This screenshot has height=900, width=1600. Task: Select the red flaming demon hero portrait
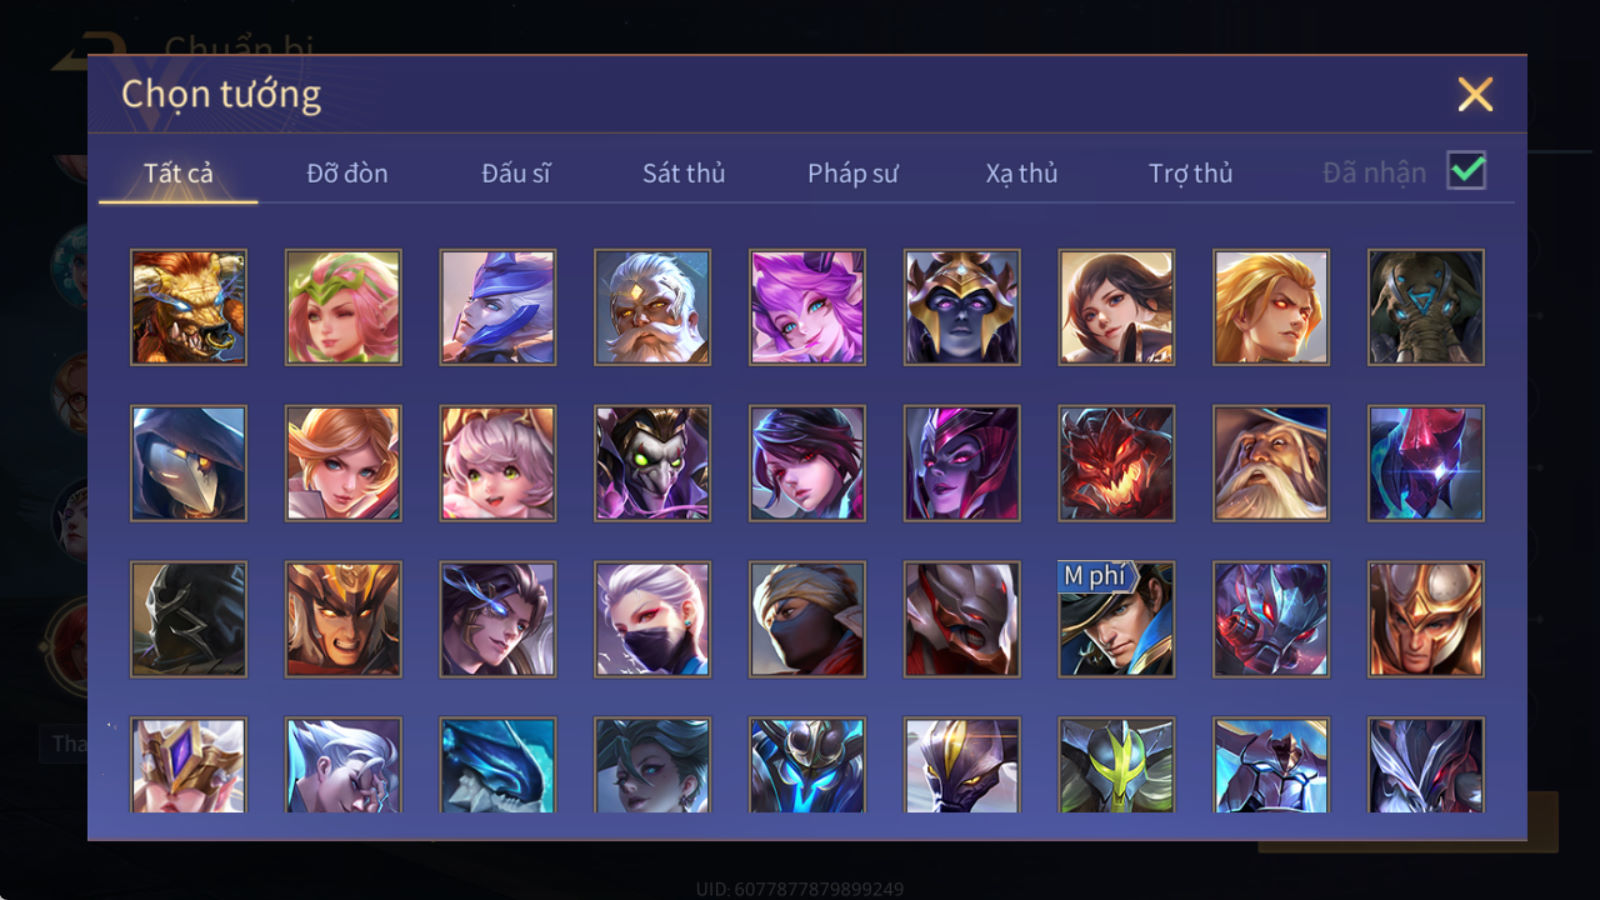[x=1116, y=463]
